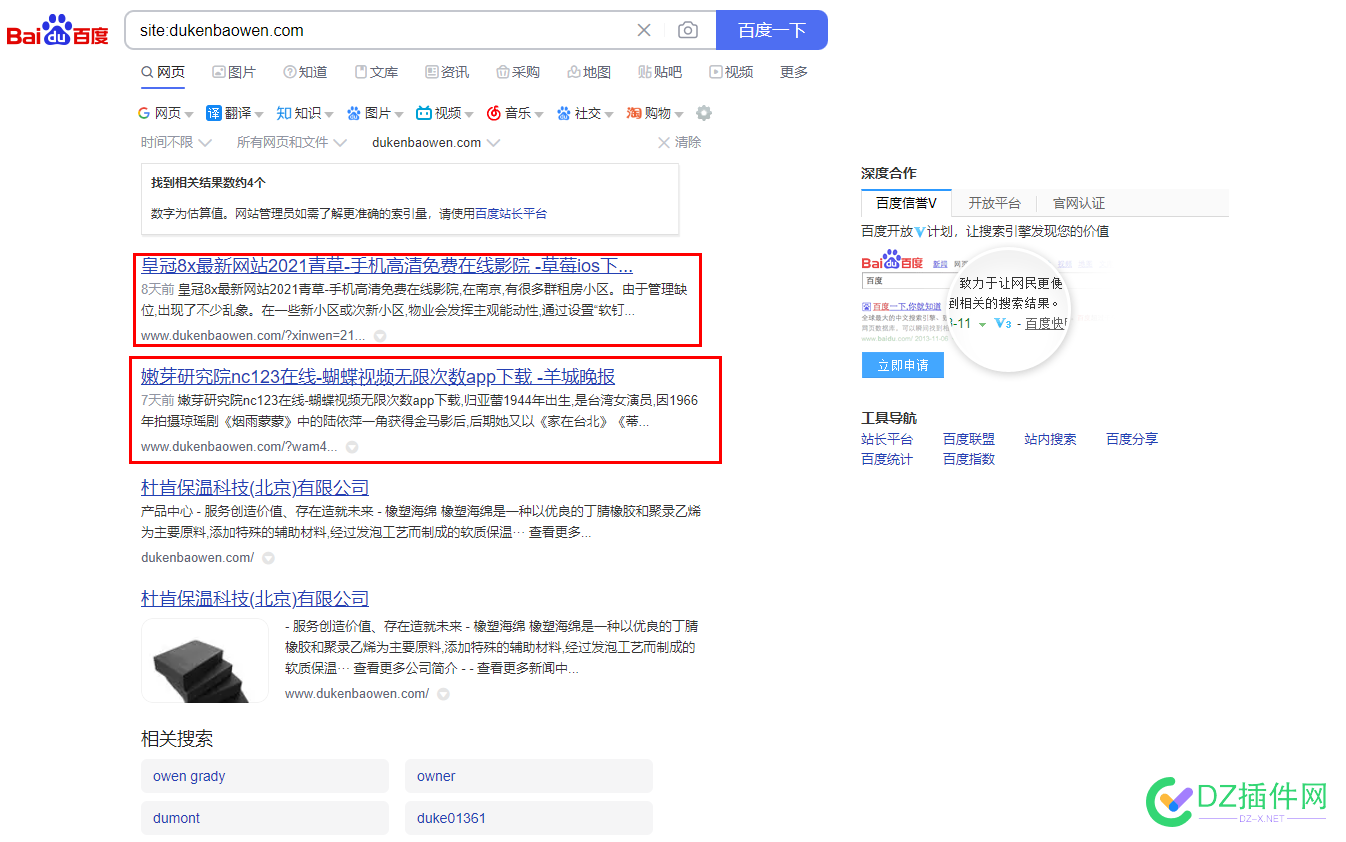The height and width of the screenshot is (842, 1346).
Task: Click snapshot arrow next to www.dukenbaowen.com/ URL
Action: coord(443,694)
